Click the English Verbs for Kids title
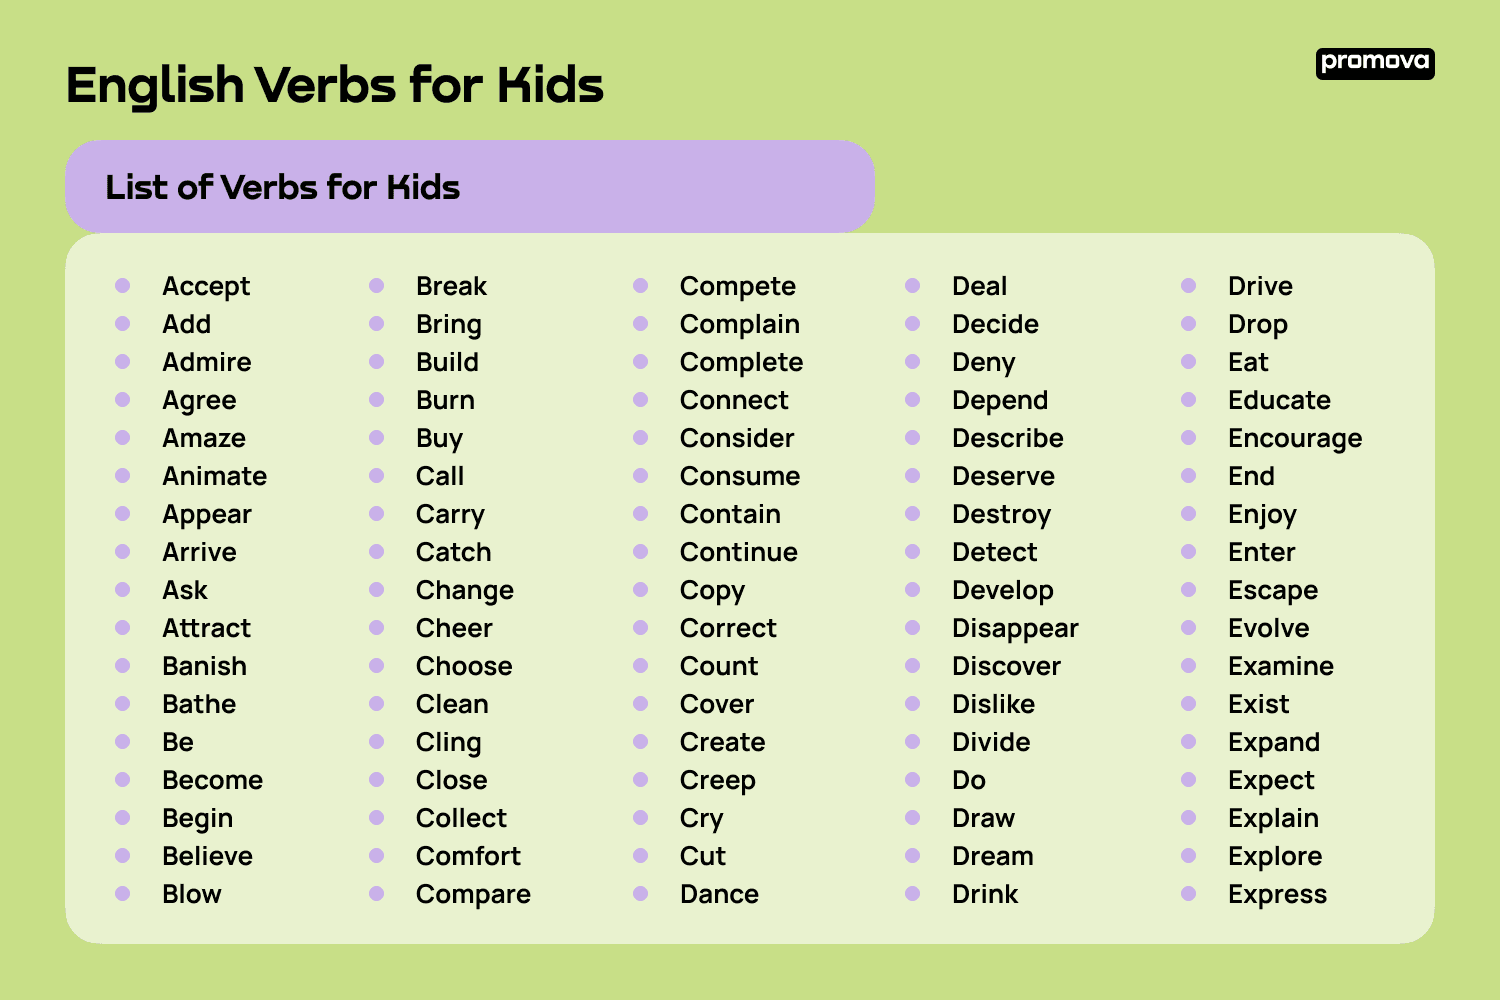The image size is (1500, 1000). 334,85
